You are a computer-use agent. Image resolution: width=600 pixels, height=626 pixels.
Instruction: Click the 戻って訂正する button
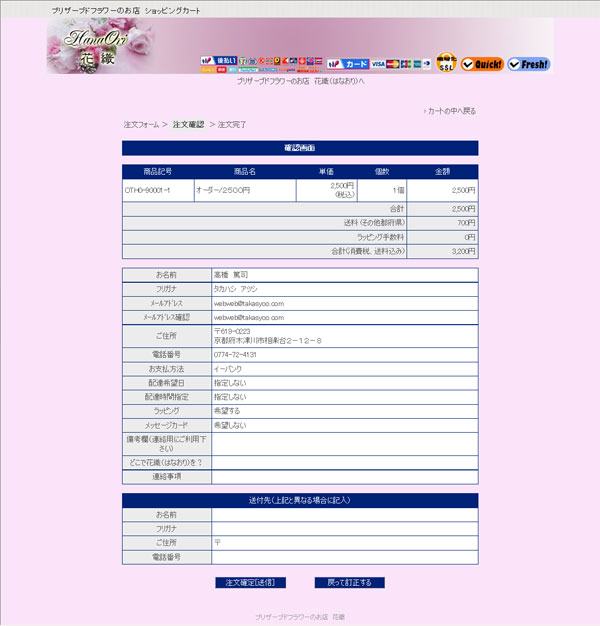click(349, 582)
